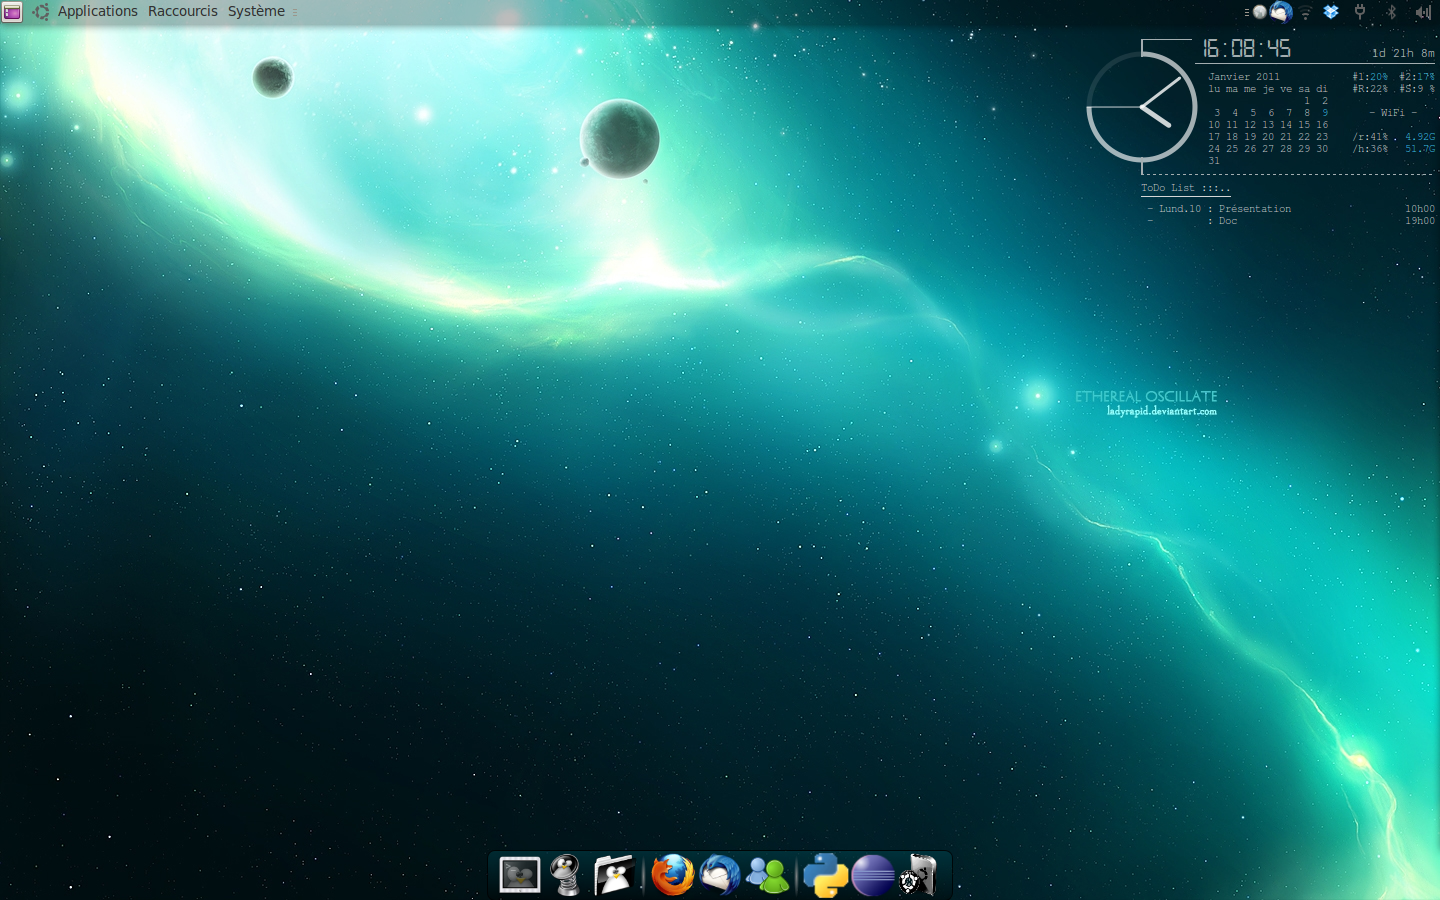Open the Système menu
1440x900 pixels.
click(x=256, y=12)
